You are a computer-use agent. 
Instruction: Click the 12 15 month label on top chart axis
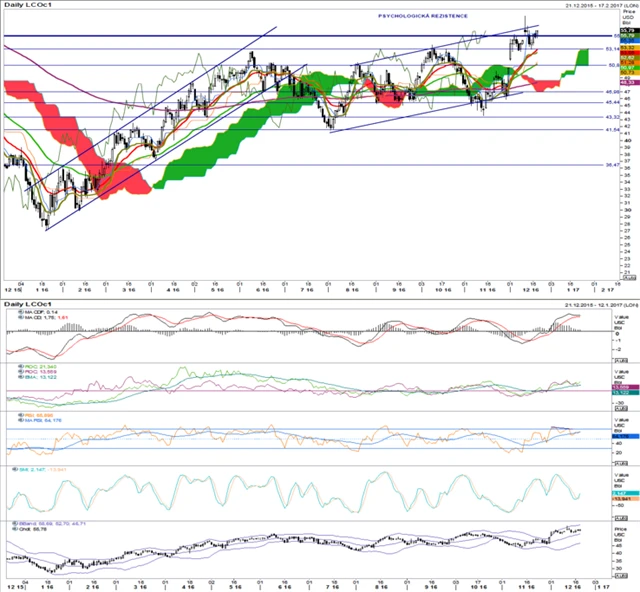[x=13, y=290]
